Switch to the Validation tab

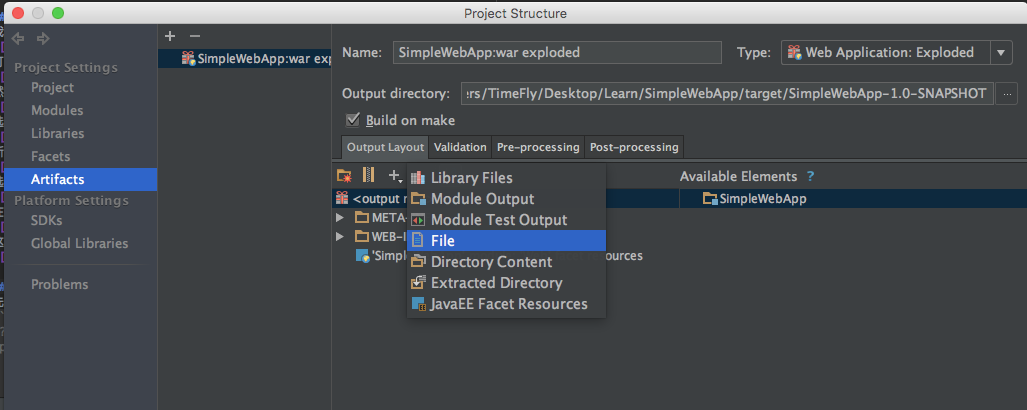tap(460, 147)
